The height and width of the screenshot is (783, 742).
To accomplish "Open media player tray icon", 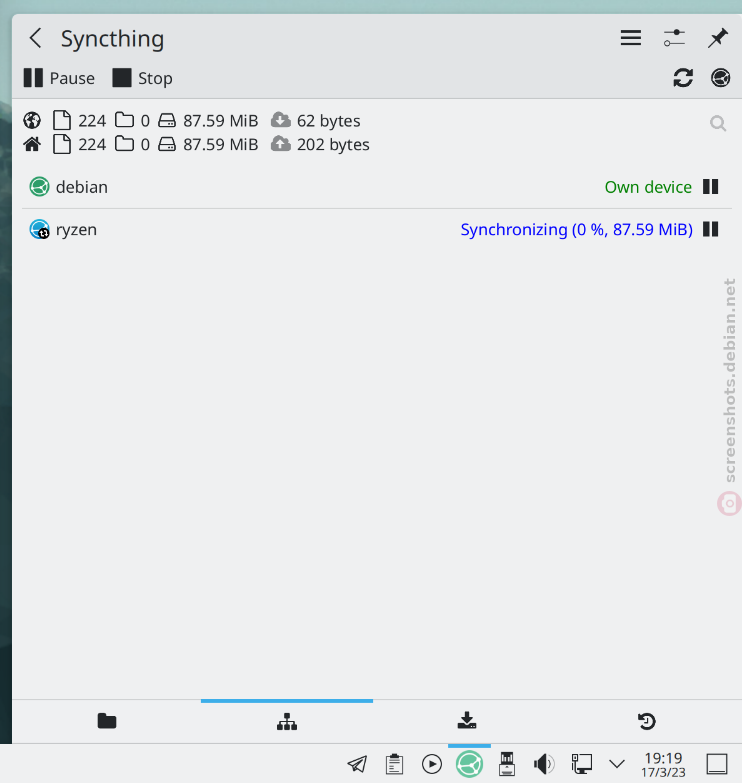I will point(432,764).
